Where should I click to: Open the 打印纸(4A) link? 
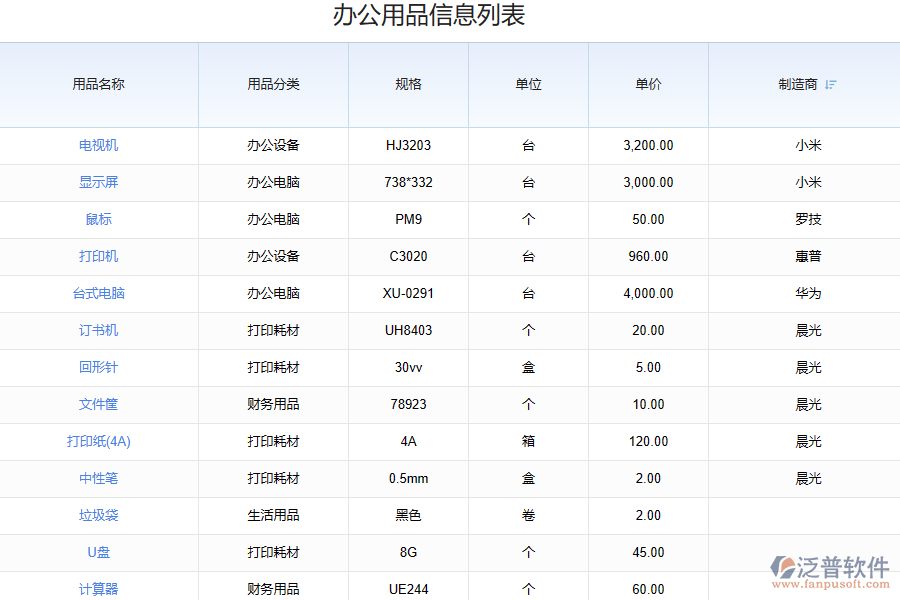tap(99, 441)
